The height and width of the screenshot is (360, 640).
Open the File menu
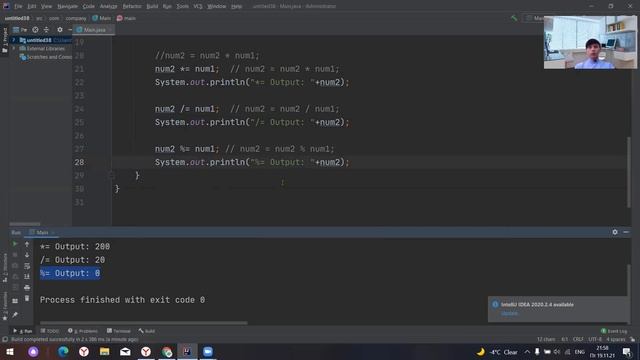[x=18, y=6]
